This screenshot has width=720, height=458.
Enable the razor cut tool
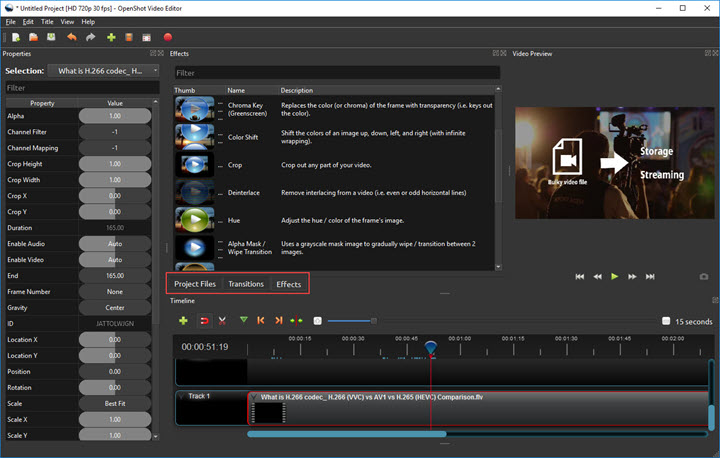222,321
